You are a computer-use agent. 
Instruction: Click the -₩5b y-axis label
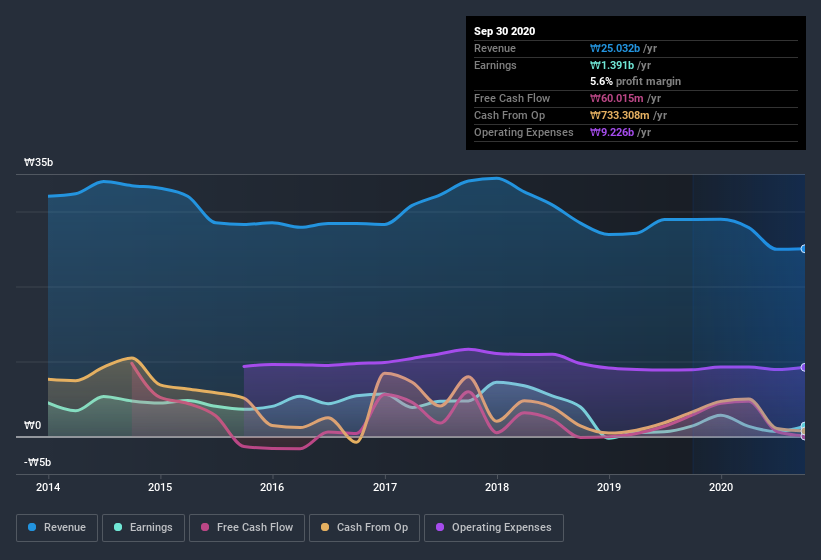pos(37,463)
